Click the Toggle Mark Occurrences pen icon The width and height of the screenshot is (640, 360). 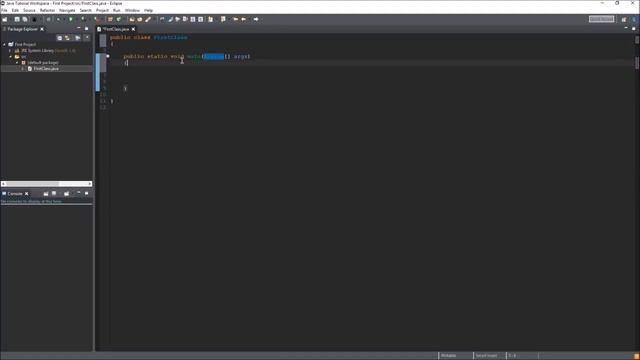(x=171, y=19)
